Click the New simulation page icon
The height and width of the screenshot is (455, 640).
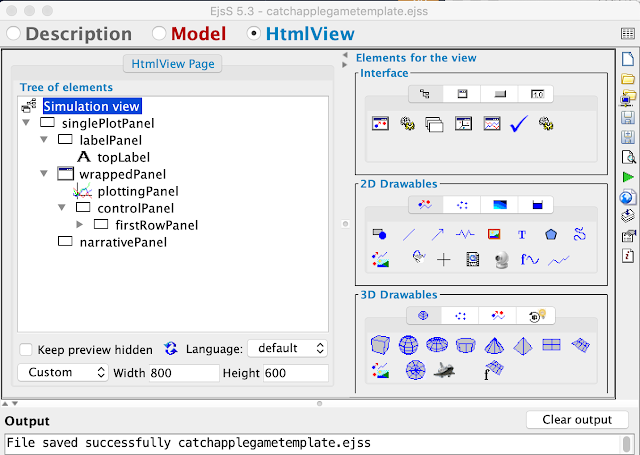coord(628,58)
